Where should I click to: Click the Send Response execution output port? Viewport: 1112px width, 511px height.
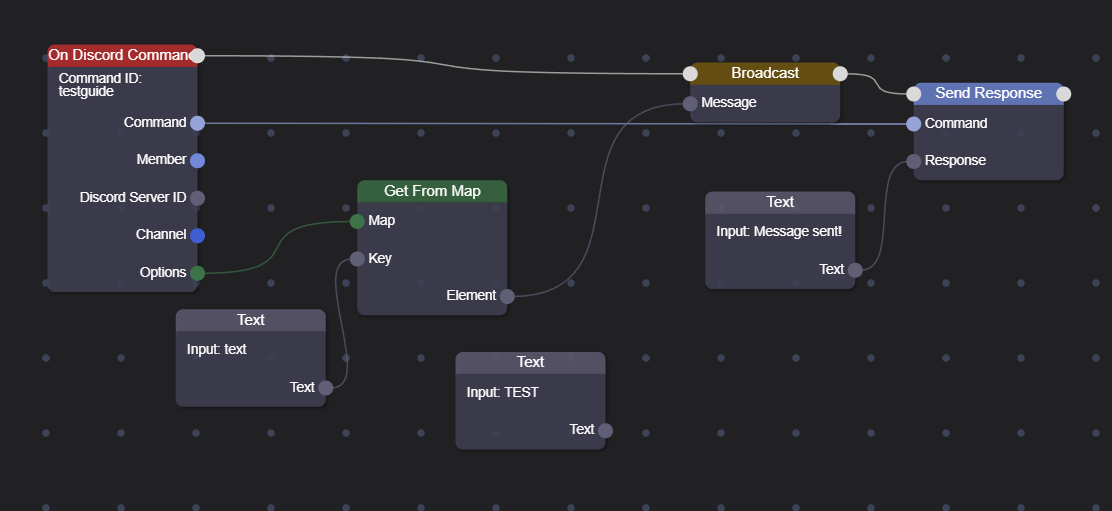[x=1064, y=94]
